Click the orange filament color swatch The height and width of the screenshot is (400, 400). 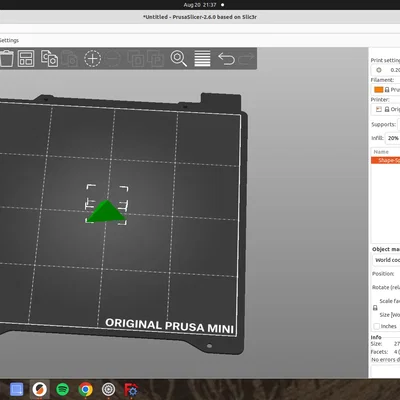(379, 90)
